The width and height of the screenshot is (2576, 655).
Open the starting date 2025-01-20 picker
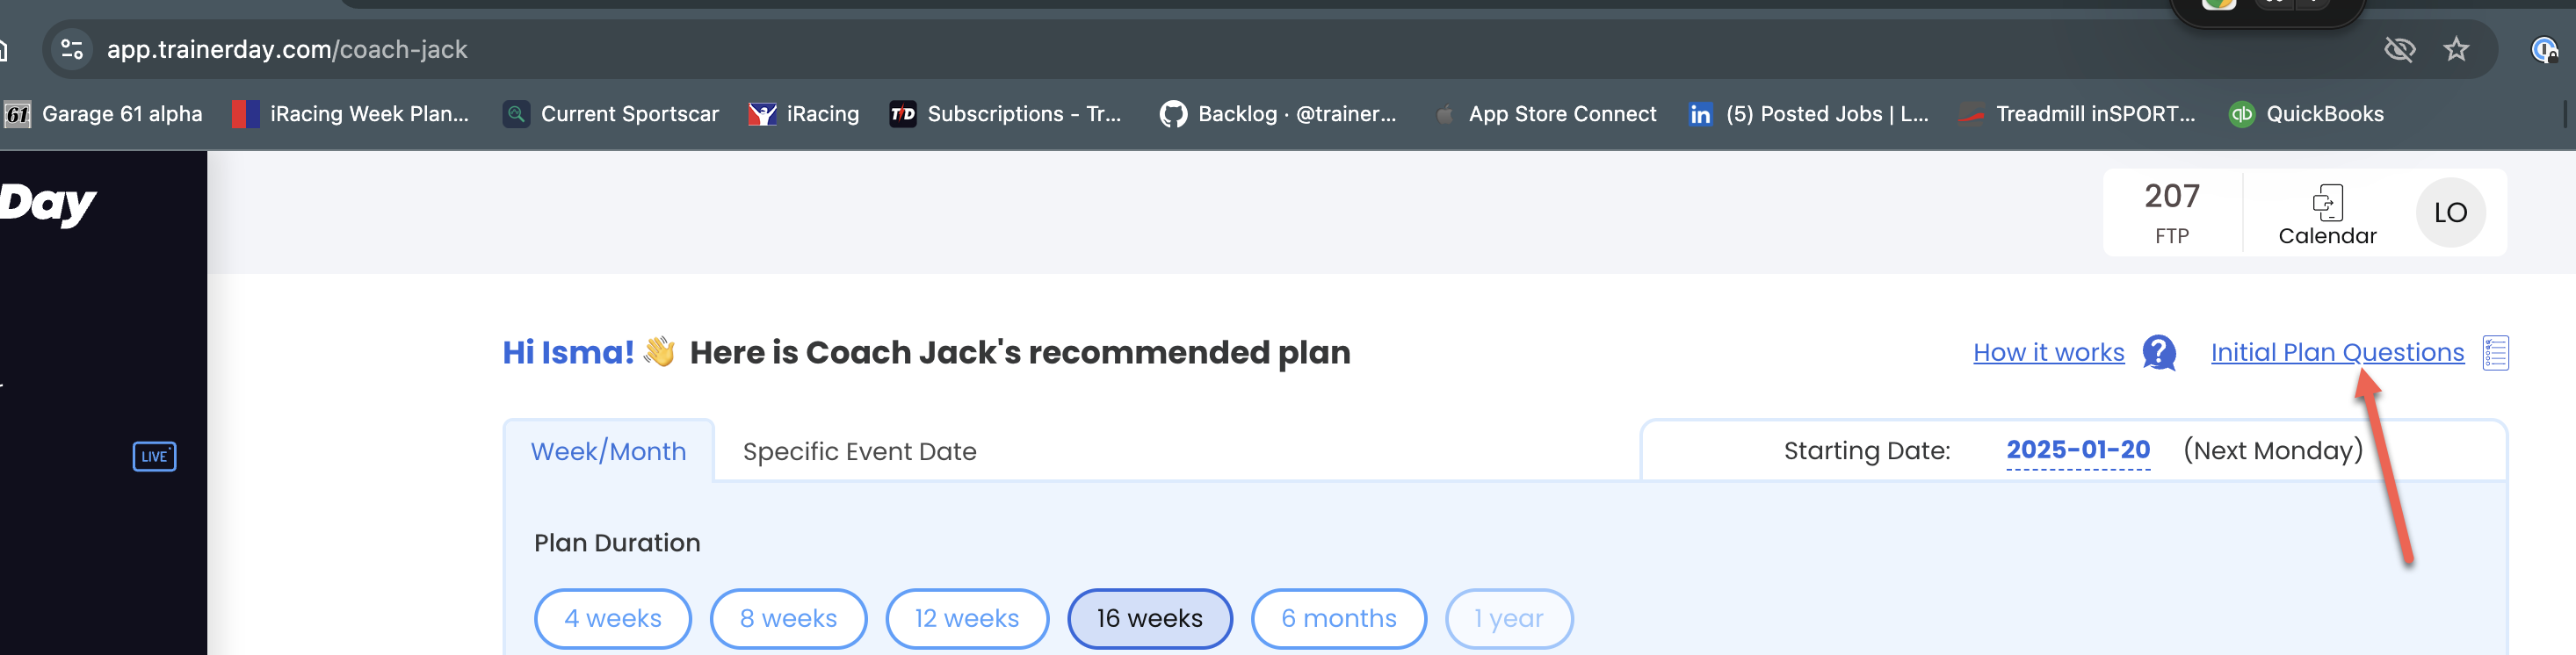(x=2078, y=450)
